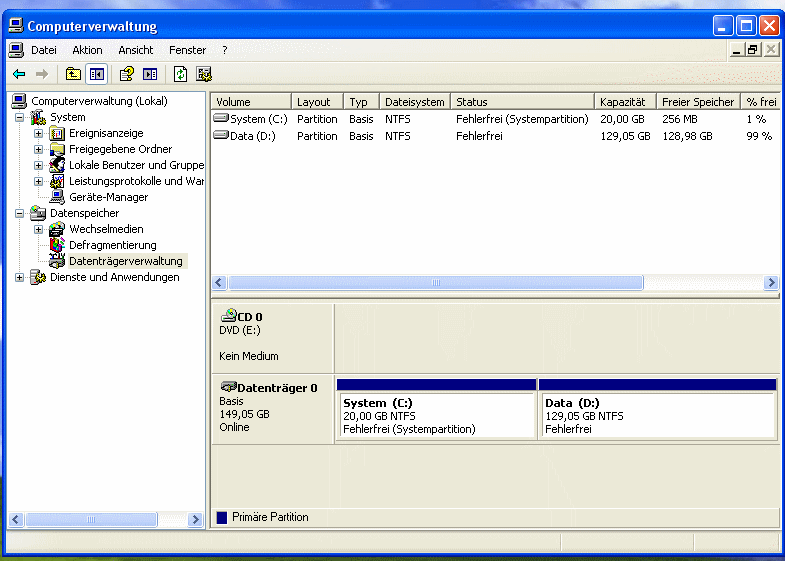Open the Help toolbar icon with question mark

pyautogui.click(x=126, y=74)
